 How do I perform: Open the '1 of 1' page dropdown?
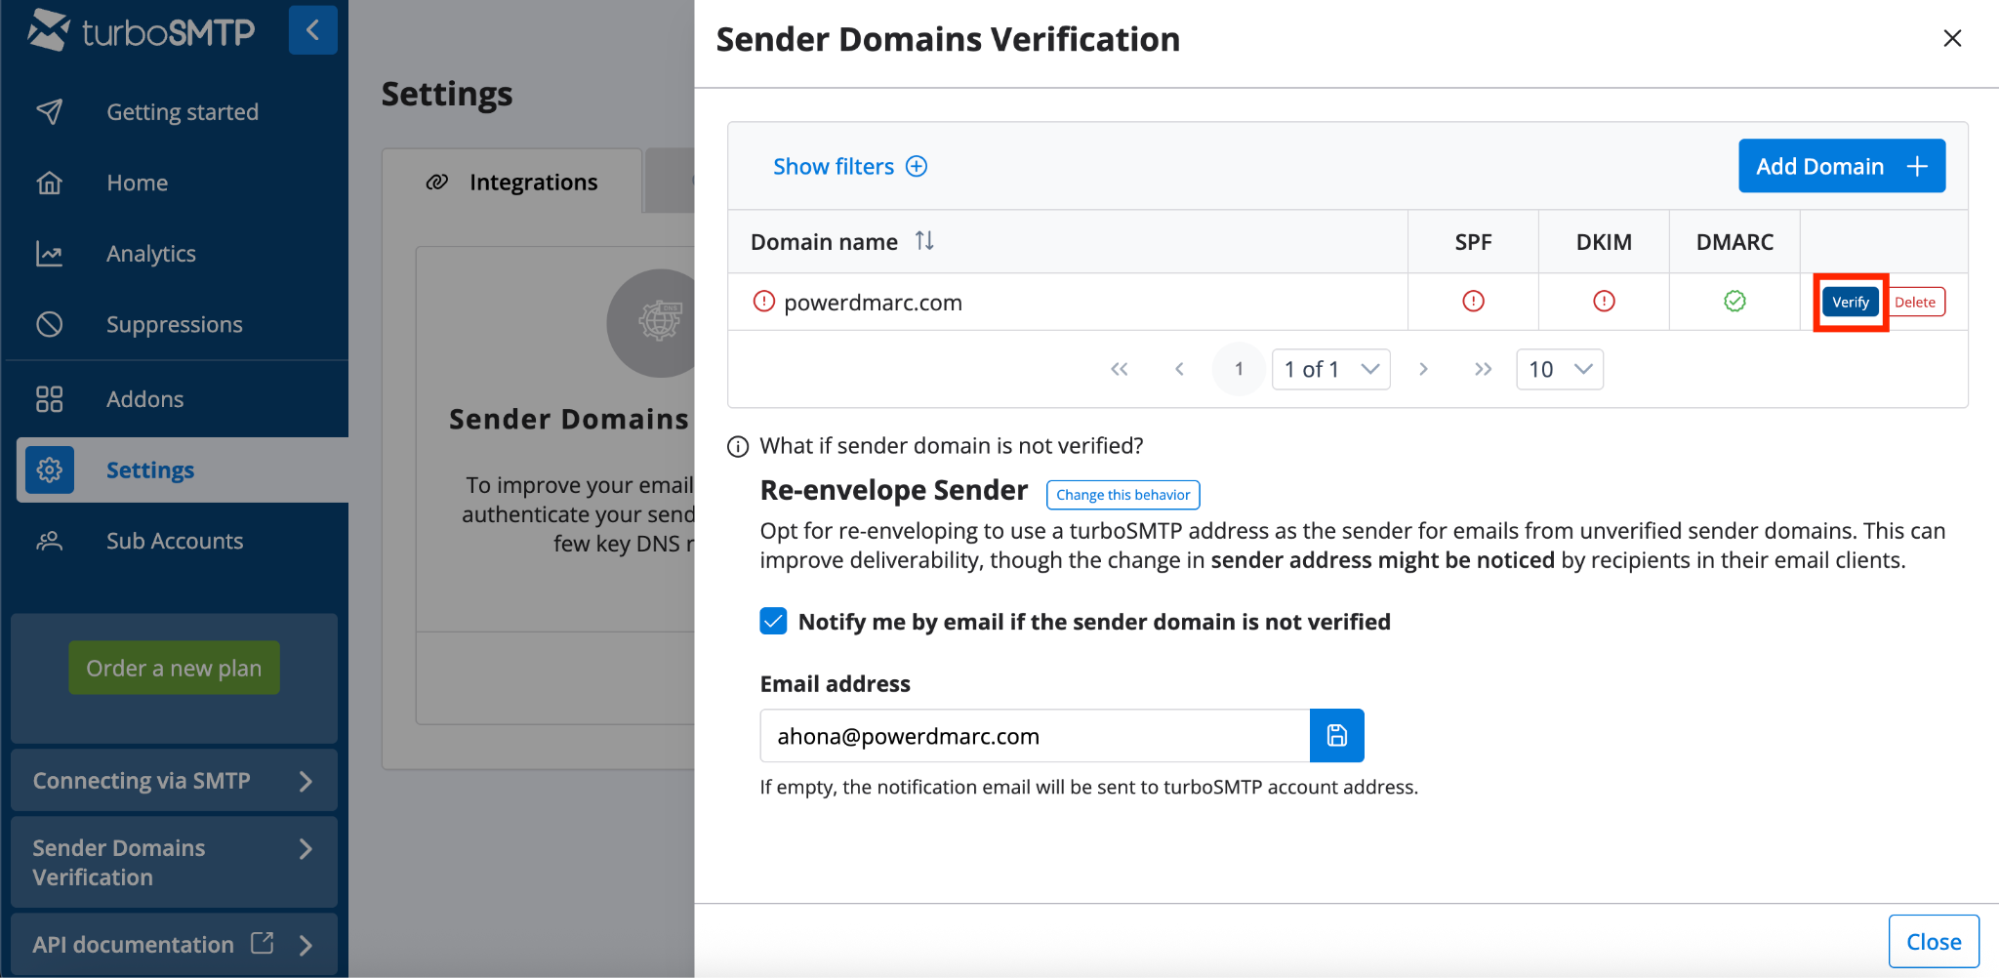pos(1330,369)
